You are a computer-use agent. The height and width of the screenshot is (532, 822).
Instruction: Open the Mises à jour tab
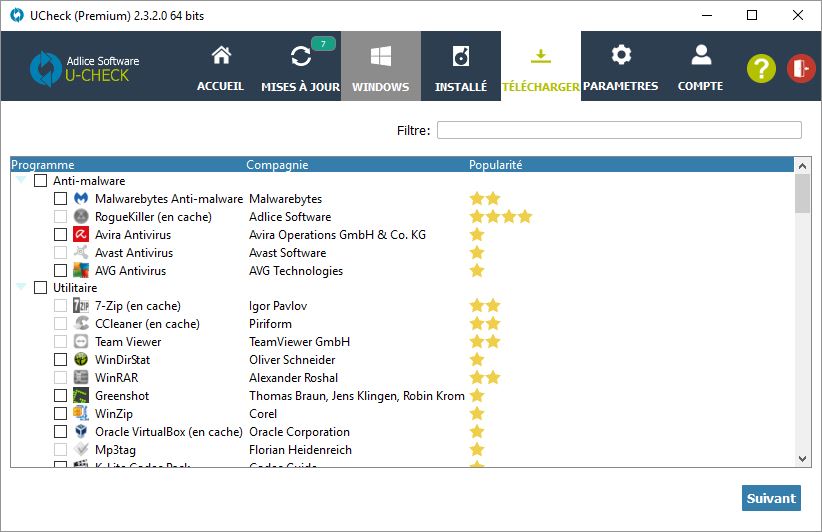point(300,67)
